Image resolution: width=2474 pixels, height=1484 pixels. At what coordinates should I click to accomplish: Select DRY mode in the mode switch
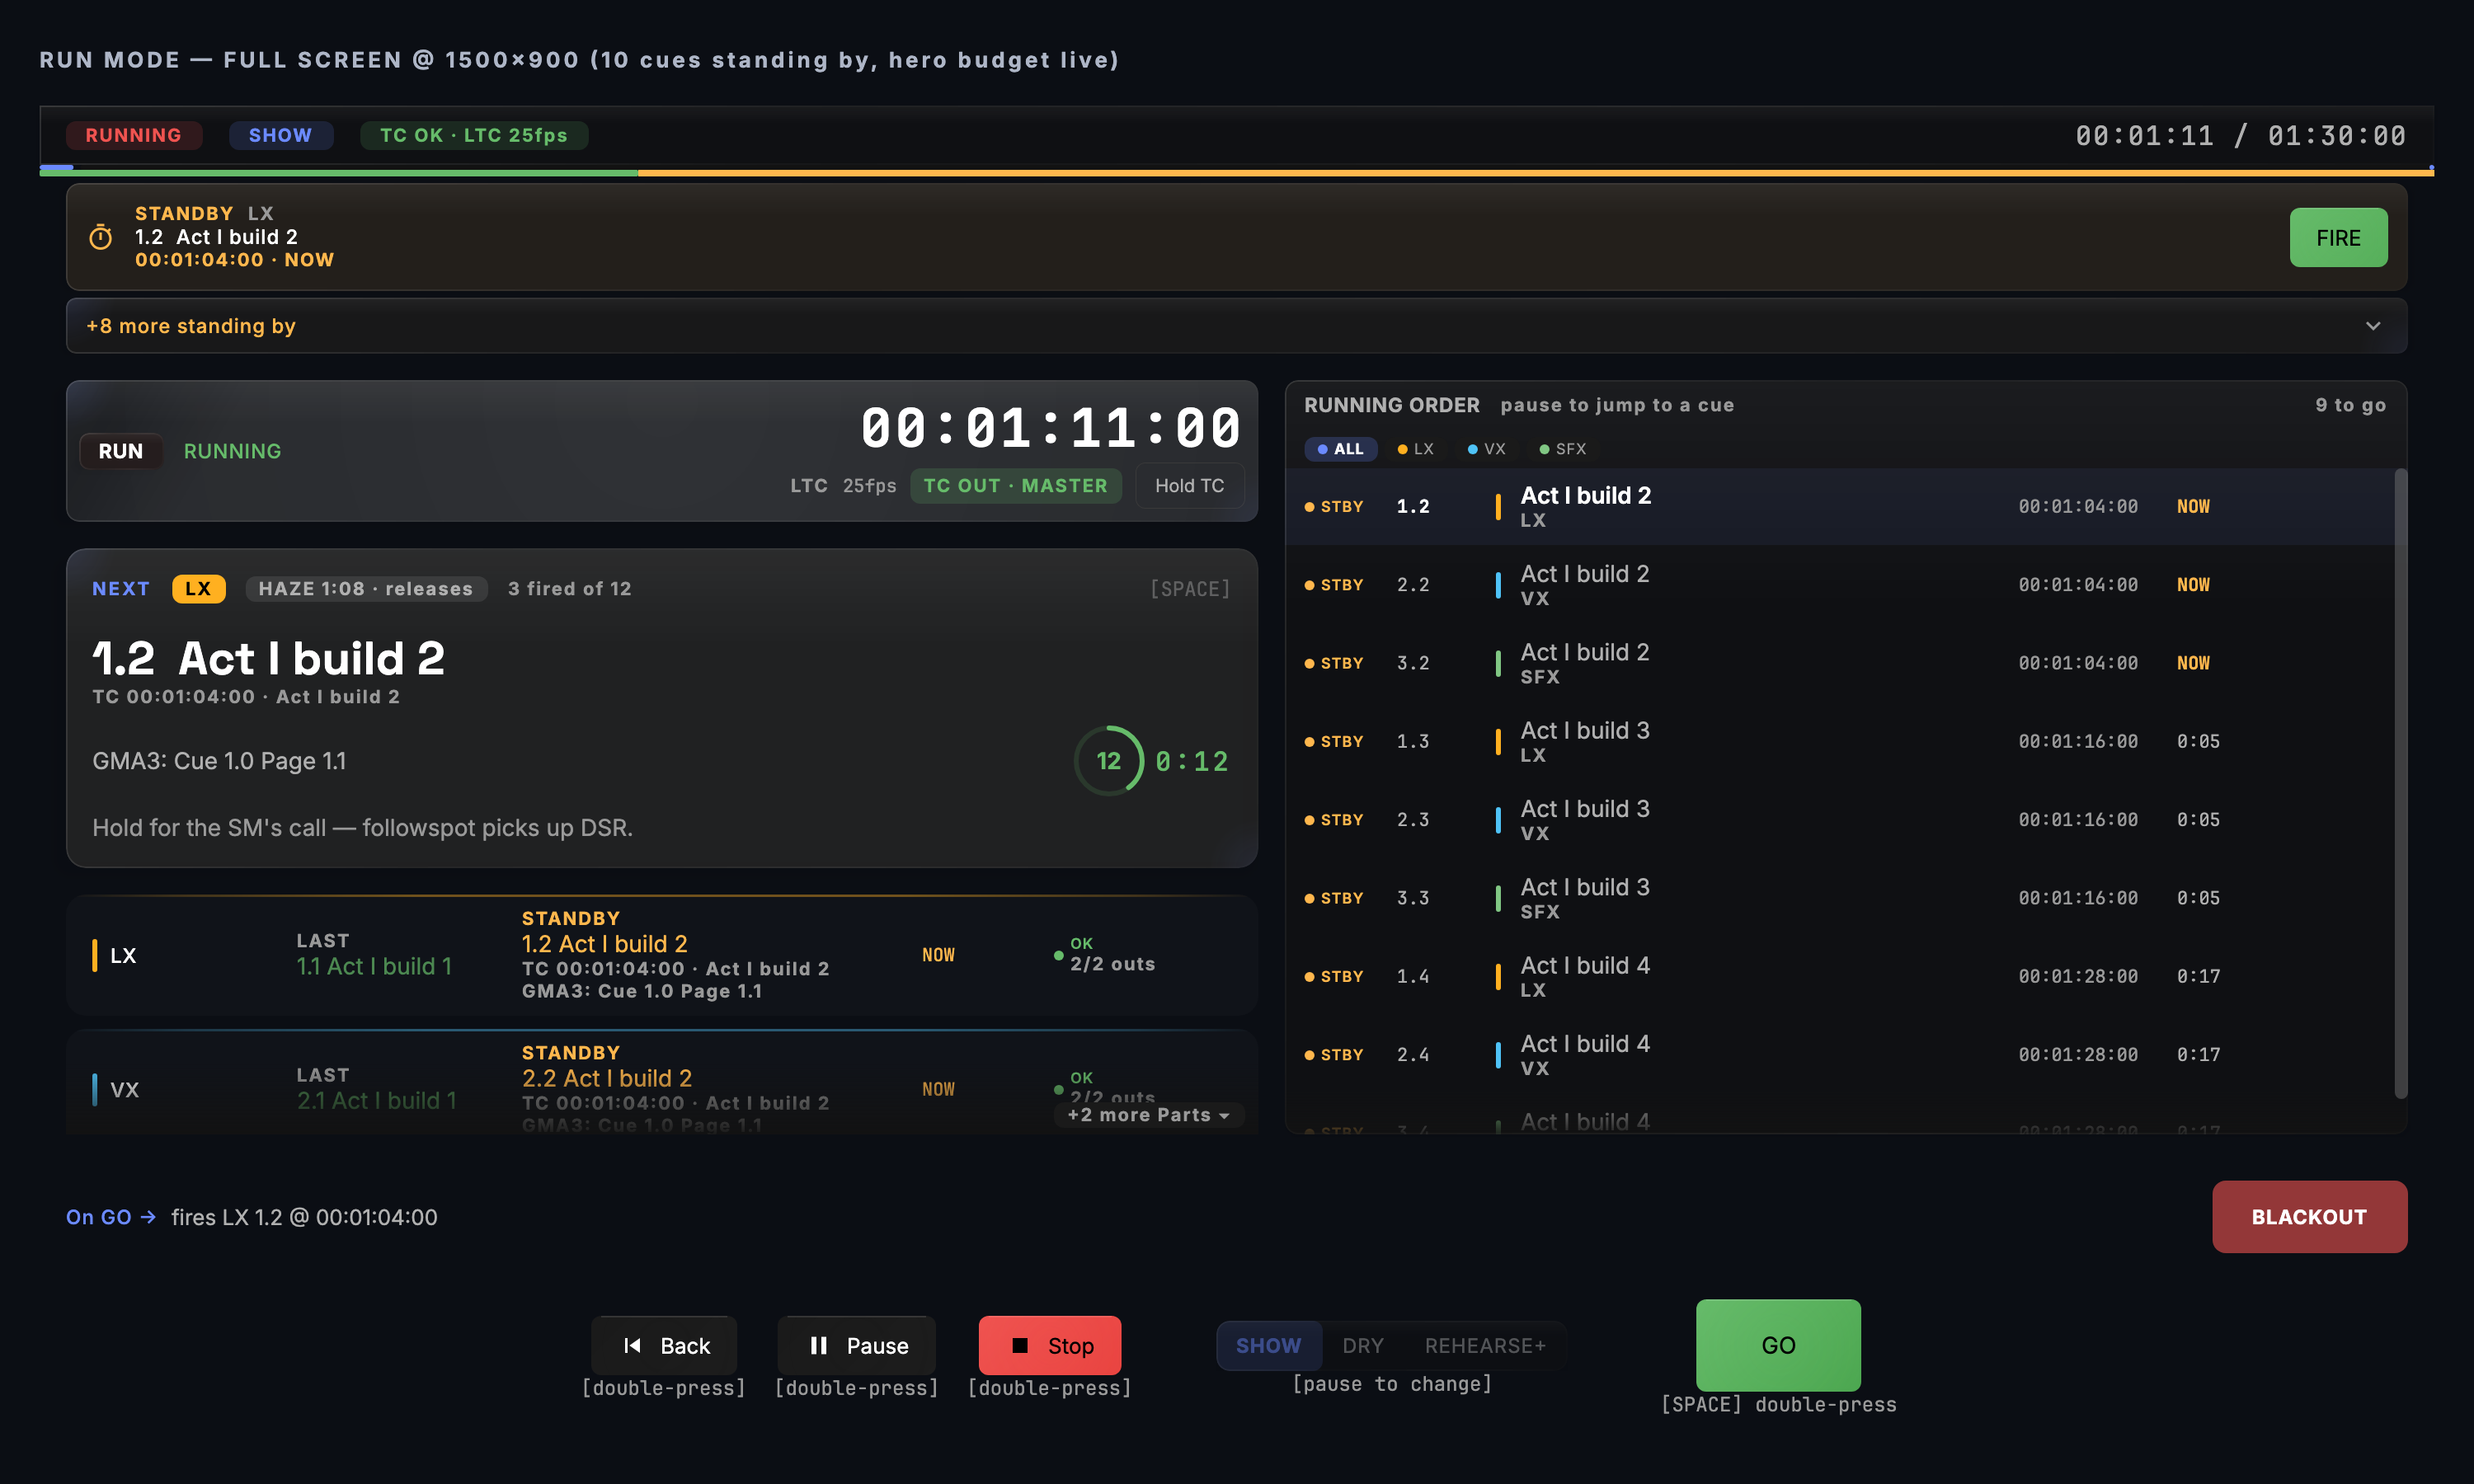(1363, 1346)
